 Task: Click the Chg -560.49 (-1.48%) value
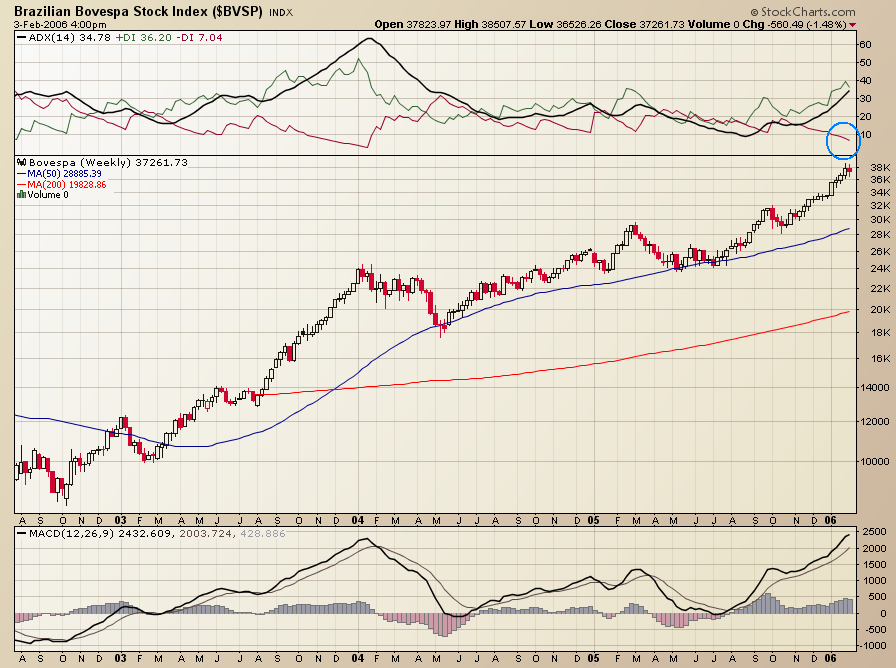coord(794,25)
